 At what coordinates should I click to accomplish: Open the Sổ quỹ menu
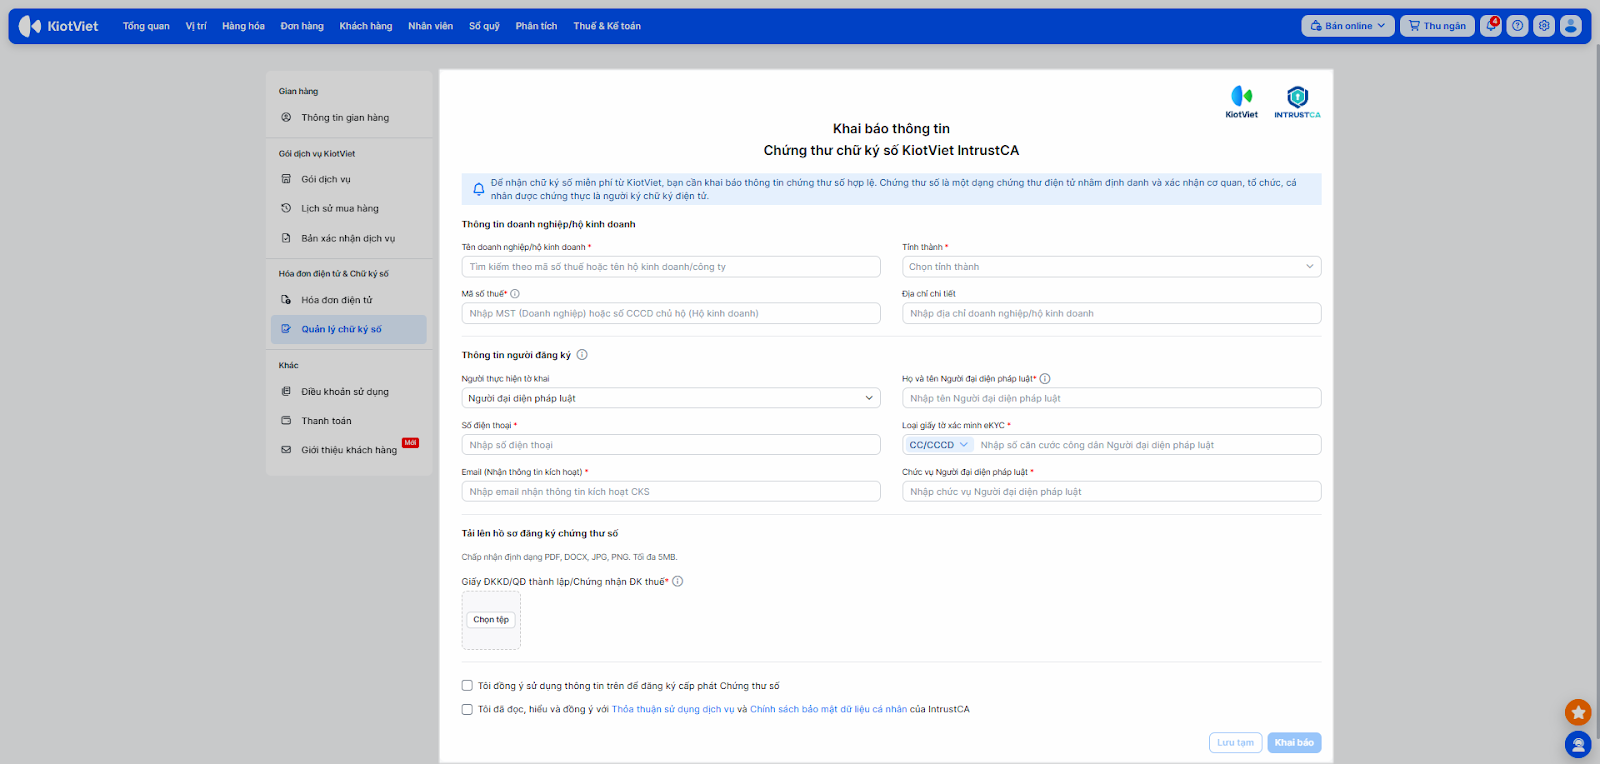[x=484, y=26]
